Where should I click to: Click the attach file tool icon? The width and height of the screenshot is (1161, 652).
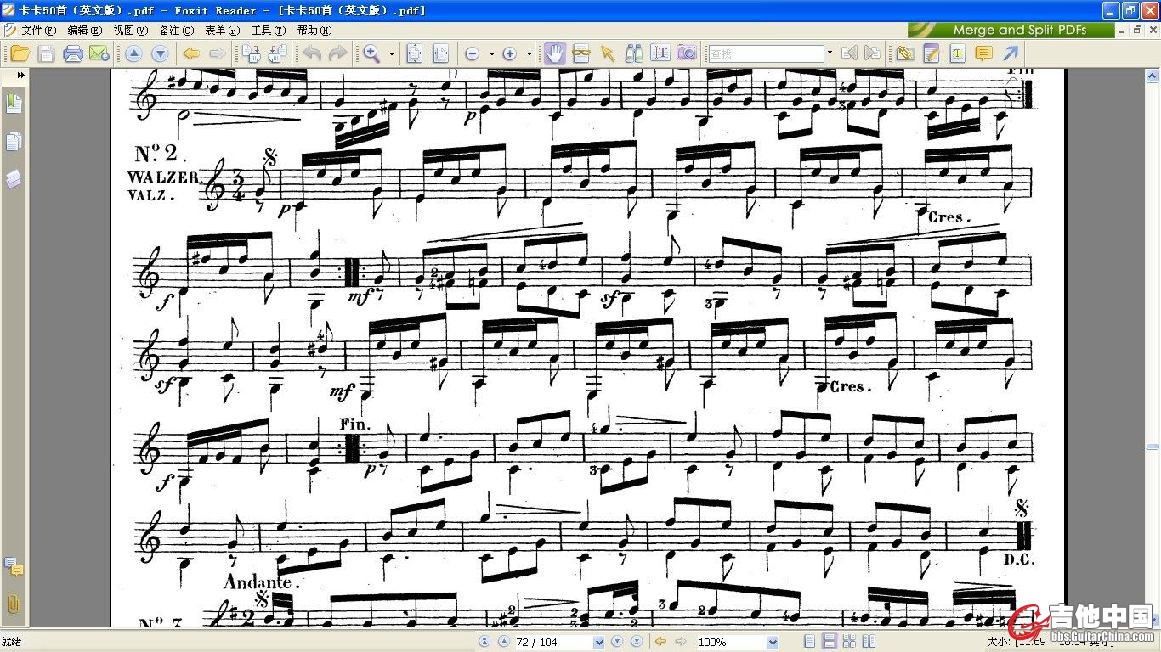[905, 53]
